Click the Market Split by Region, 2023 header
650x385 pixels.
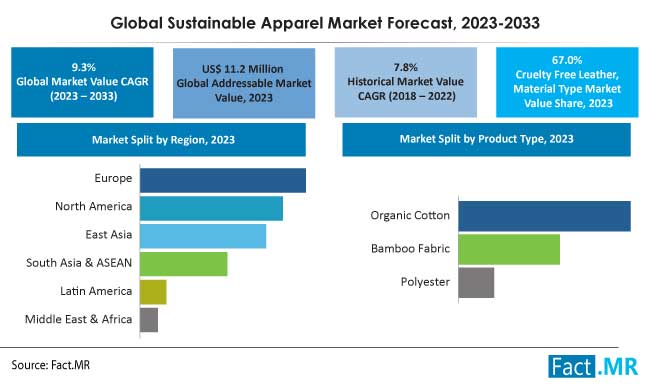(161, 140)
